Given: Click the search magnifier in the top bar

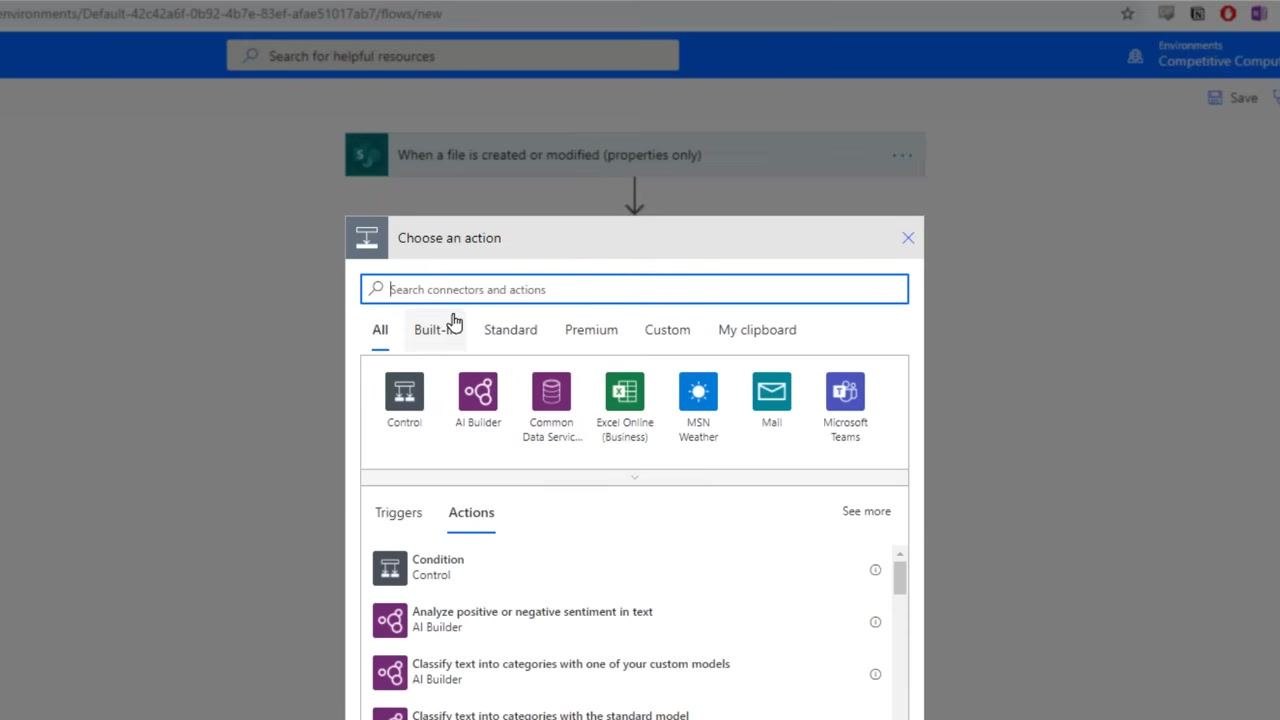Looking at the screenshot, I should (252, 56).
